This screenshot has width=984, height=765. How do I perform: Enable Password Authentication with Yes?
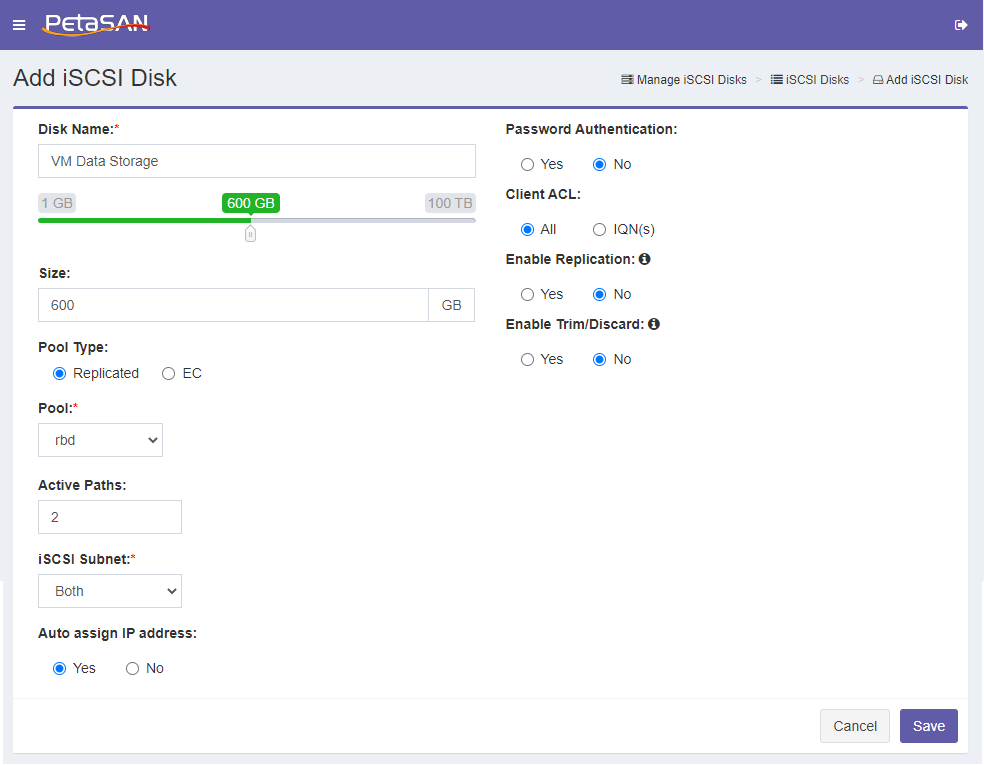[x=527, y=164]
